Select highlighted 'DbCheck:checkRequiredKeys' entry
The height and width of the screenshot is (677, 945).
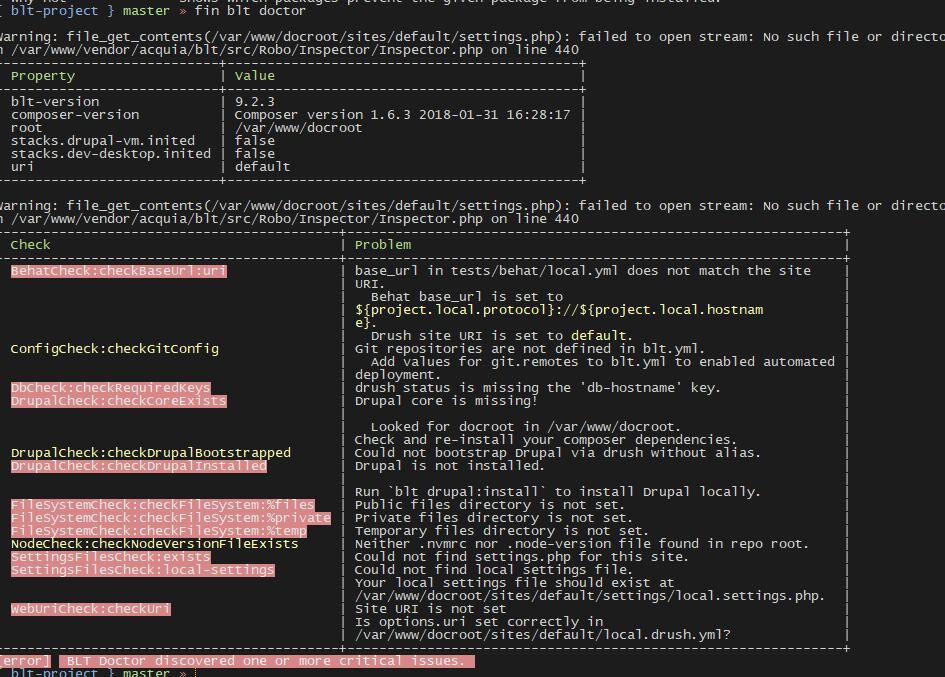(110, 388)
